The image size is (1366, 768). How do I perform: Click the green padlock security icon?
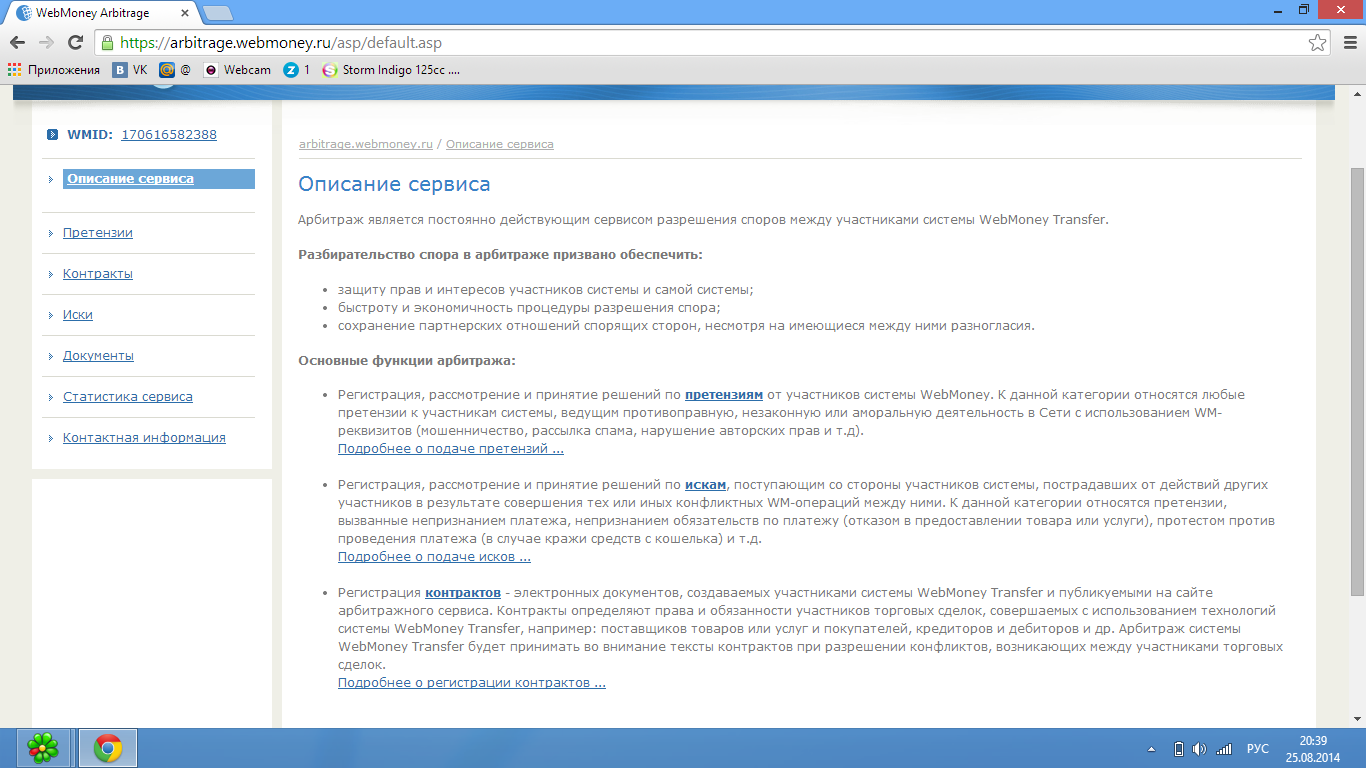point(108,43)
